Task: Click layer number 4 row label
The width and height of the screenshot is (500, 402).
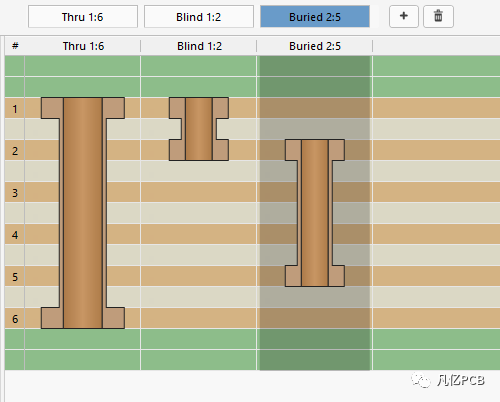Action: point(15,235)
